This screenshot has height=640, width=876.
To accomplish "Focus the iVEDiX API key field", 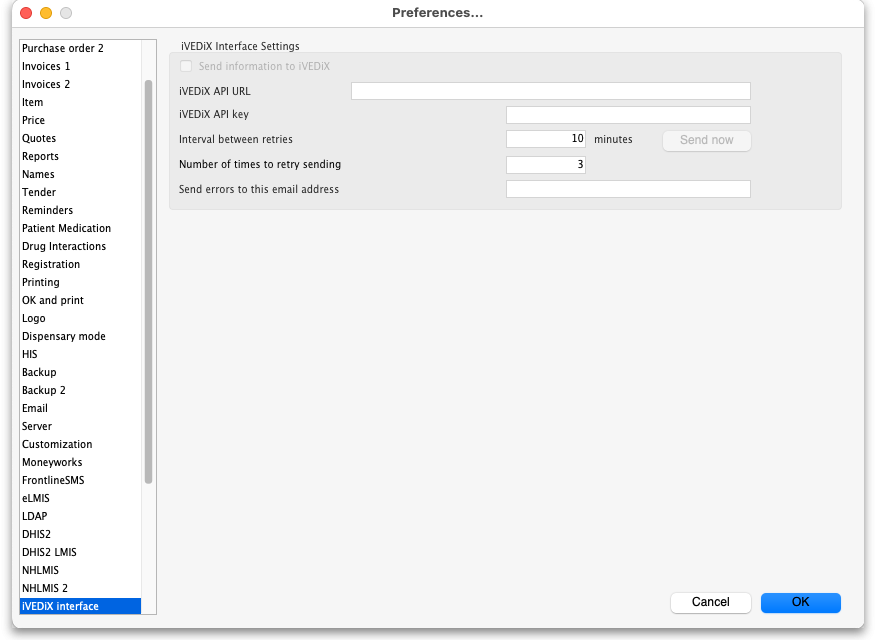I will click(628, 115).
